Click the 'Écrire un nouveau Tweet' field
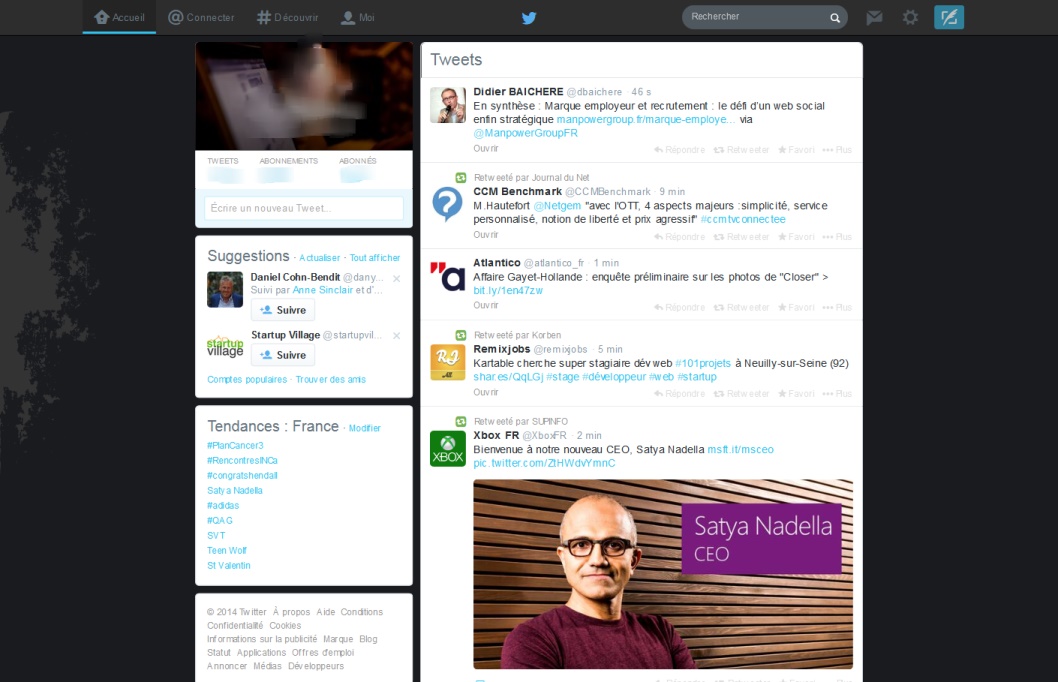 point(304,208)
